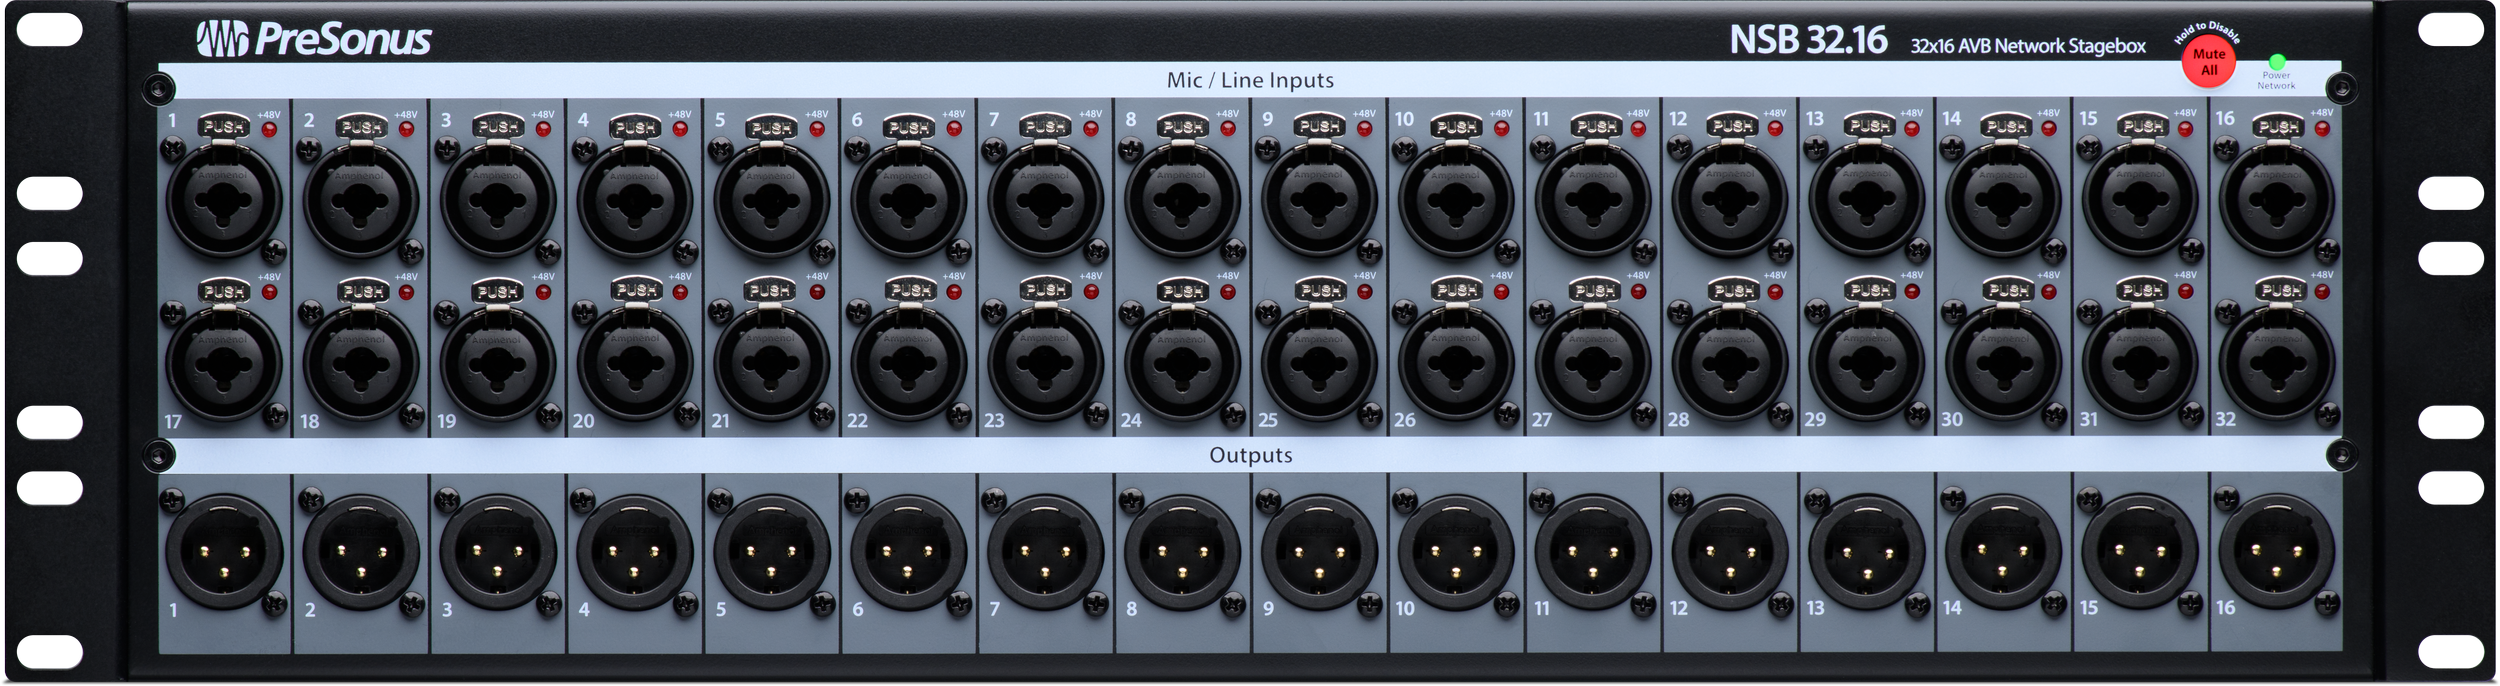
Task: Click the Mic / Line Inputs heading
Action: pos(1250,80)
